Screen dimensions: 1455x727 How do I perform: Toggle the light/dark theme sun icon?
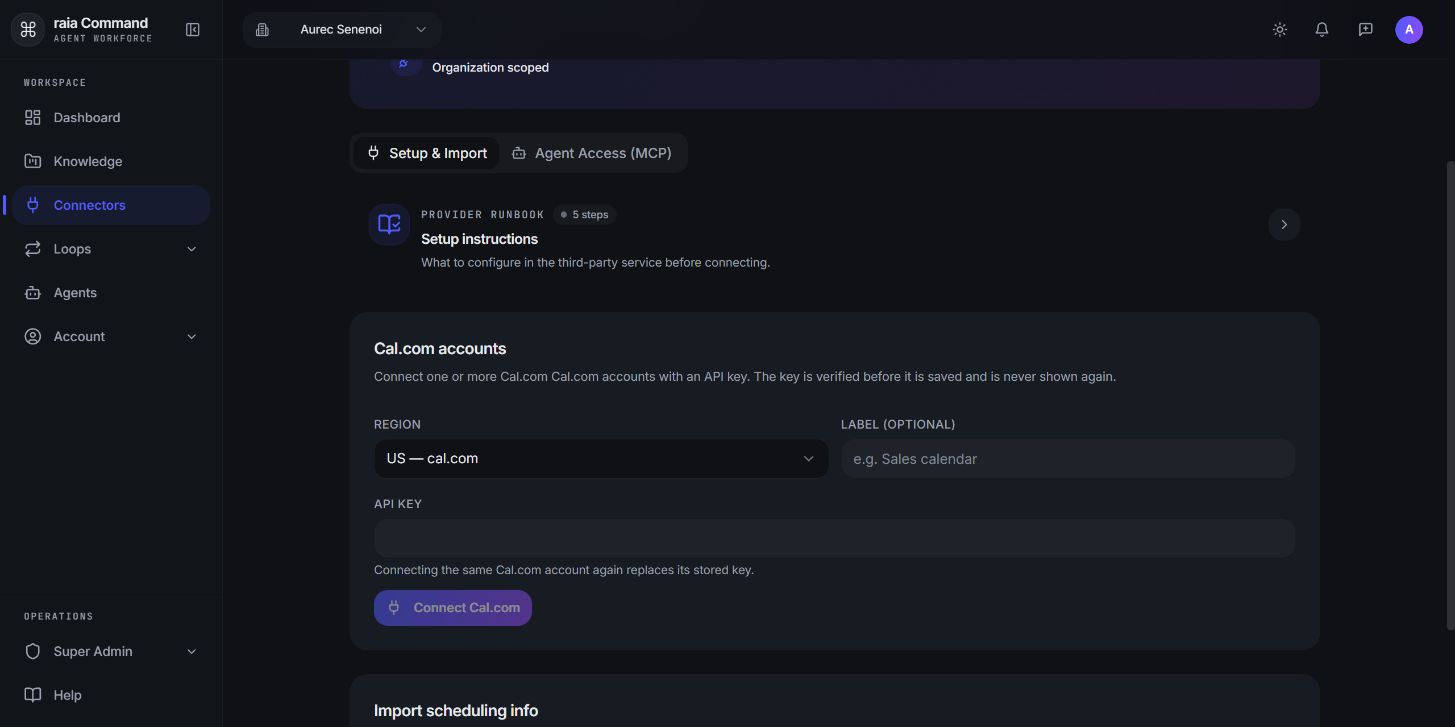1279,30
